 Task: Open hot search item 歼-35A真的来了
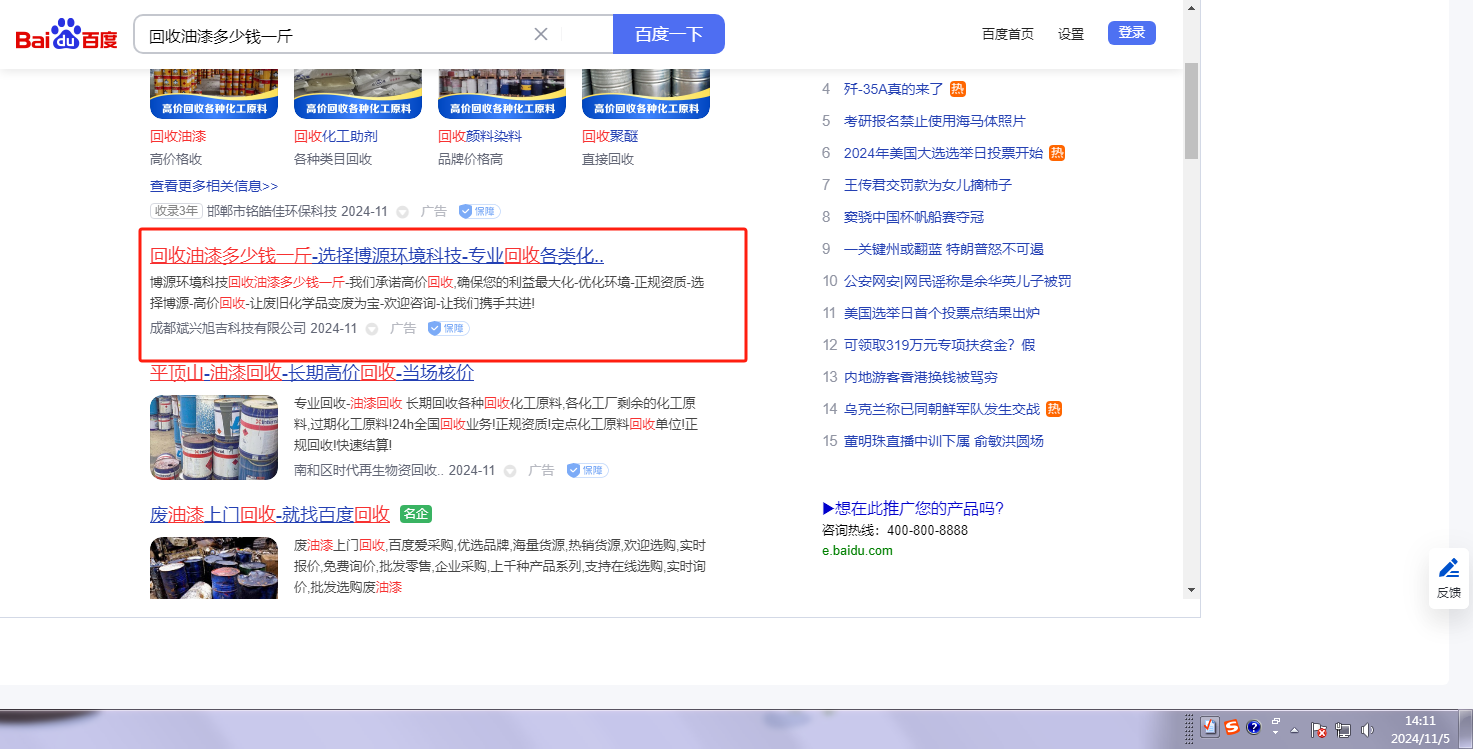[x=893, y=89]
